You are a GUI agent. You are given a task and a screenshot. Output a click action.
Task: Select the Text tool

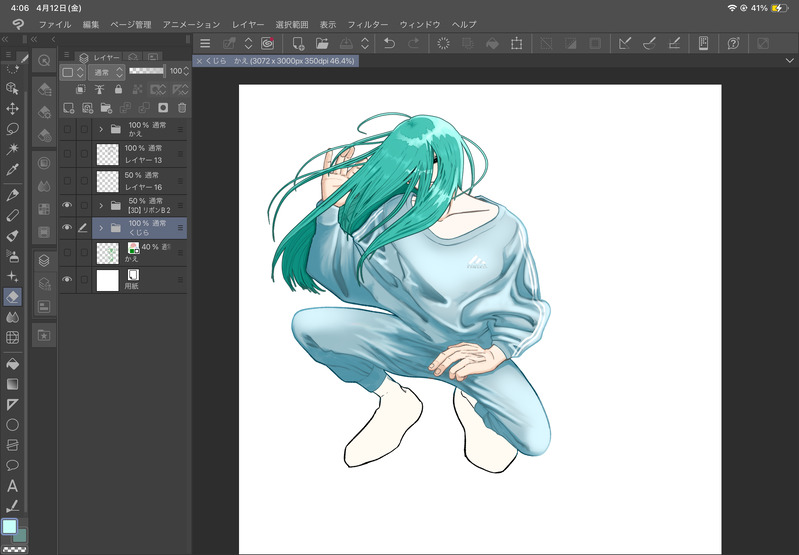click(x=12, y=486)
